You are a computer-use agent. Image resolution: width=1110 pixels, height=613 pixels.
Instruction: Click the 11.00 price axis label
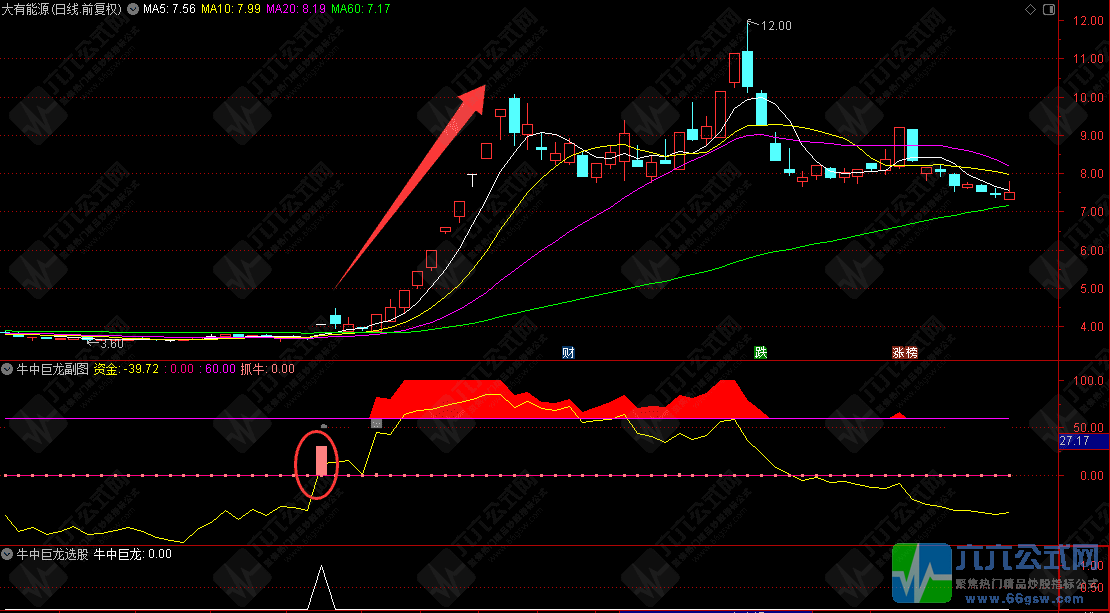(x=1088, y=59)
